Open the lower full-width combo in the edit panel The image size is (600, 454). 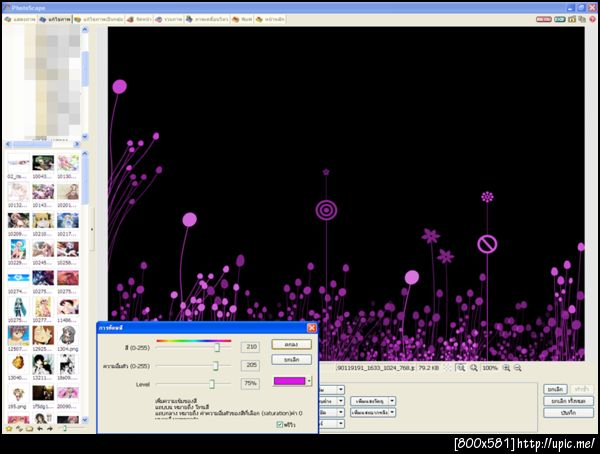pyautogui.click(x=373, y=412)
